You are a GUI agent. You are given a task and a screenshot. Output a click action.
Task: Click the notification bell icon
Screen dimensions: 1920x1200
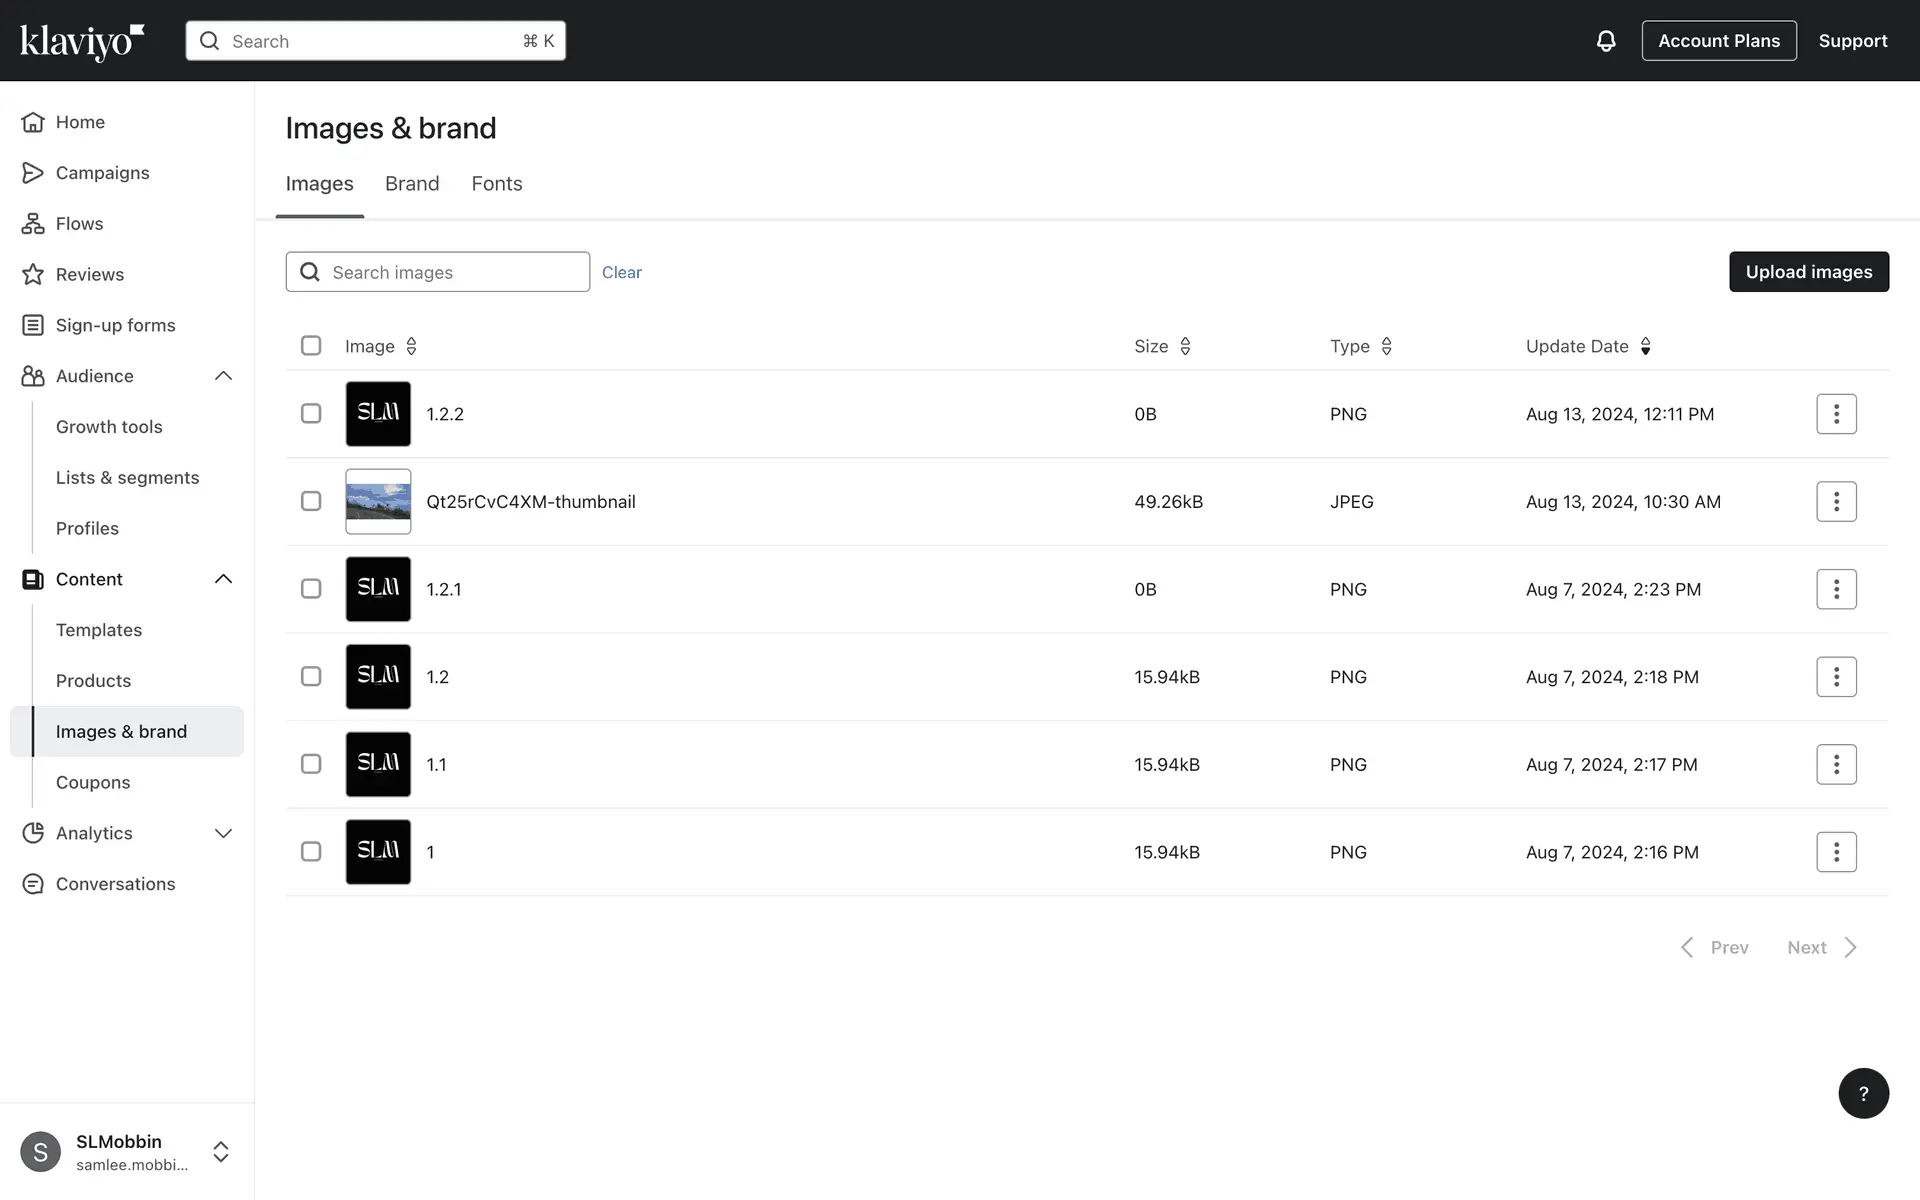pos(1605,41)
